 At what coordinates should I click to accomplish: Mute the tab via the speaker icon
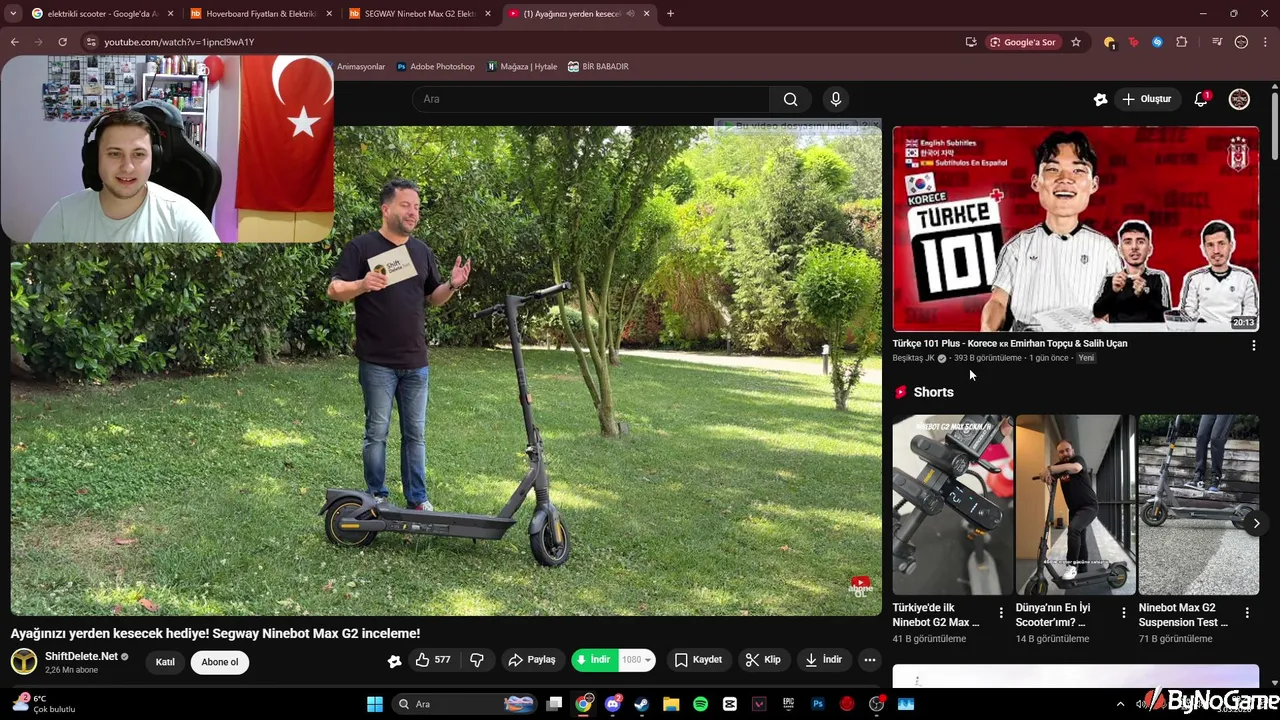point(630,14)
